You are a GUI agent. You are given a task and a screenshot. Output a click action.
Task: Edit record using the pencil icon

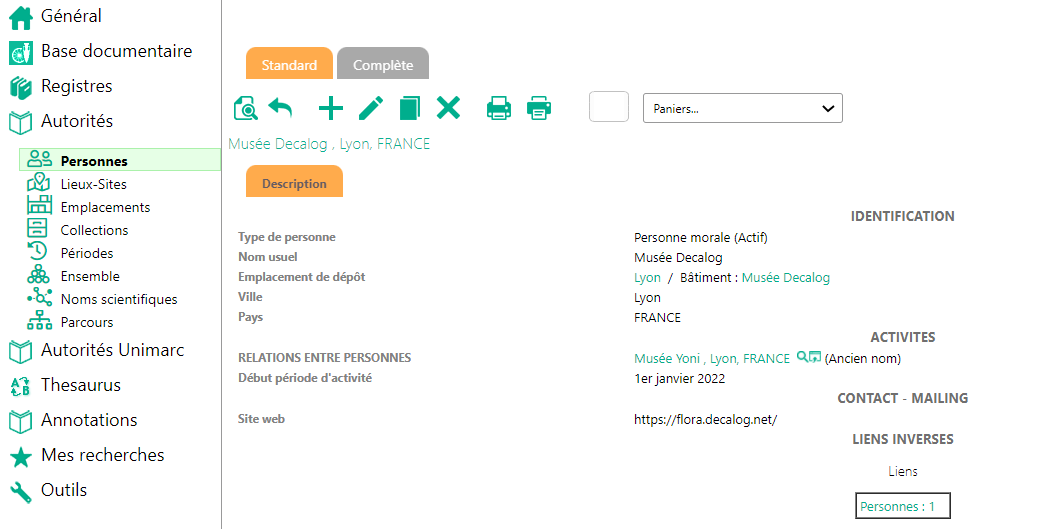(x=371, y=108)
